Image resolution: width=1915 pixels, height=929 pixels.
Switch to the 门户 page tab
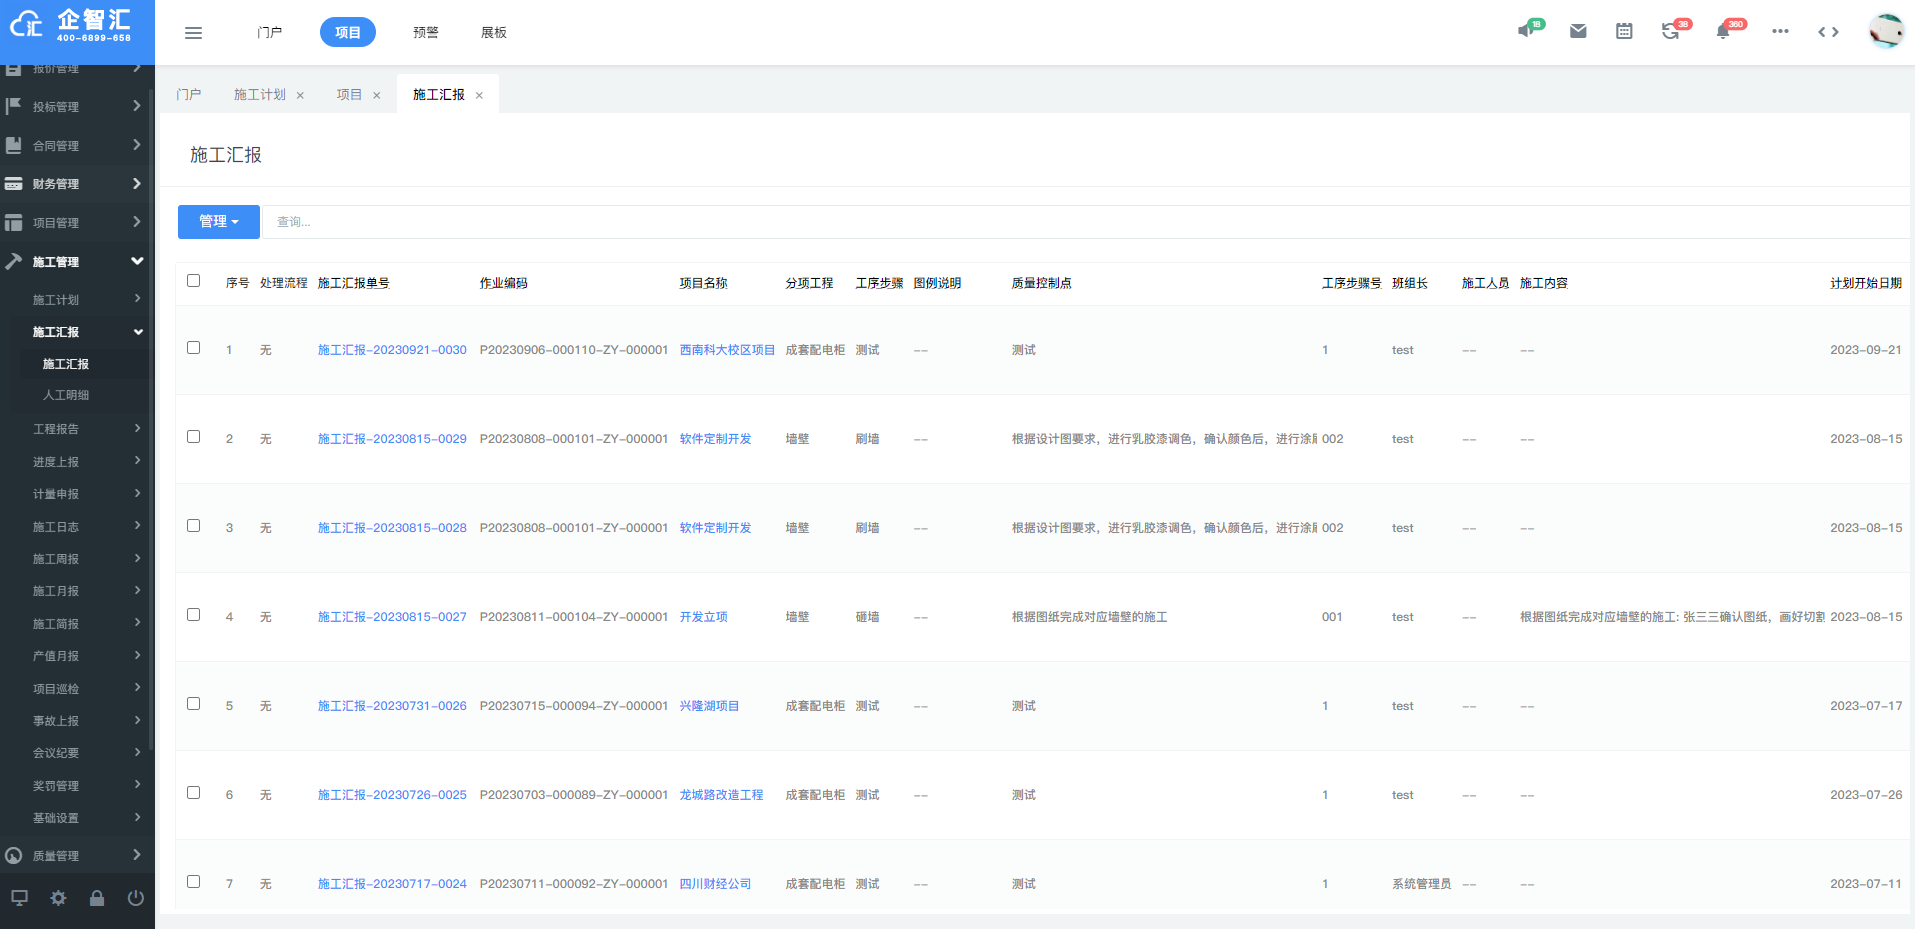coord(188,95)
